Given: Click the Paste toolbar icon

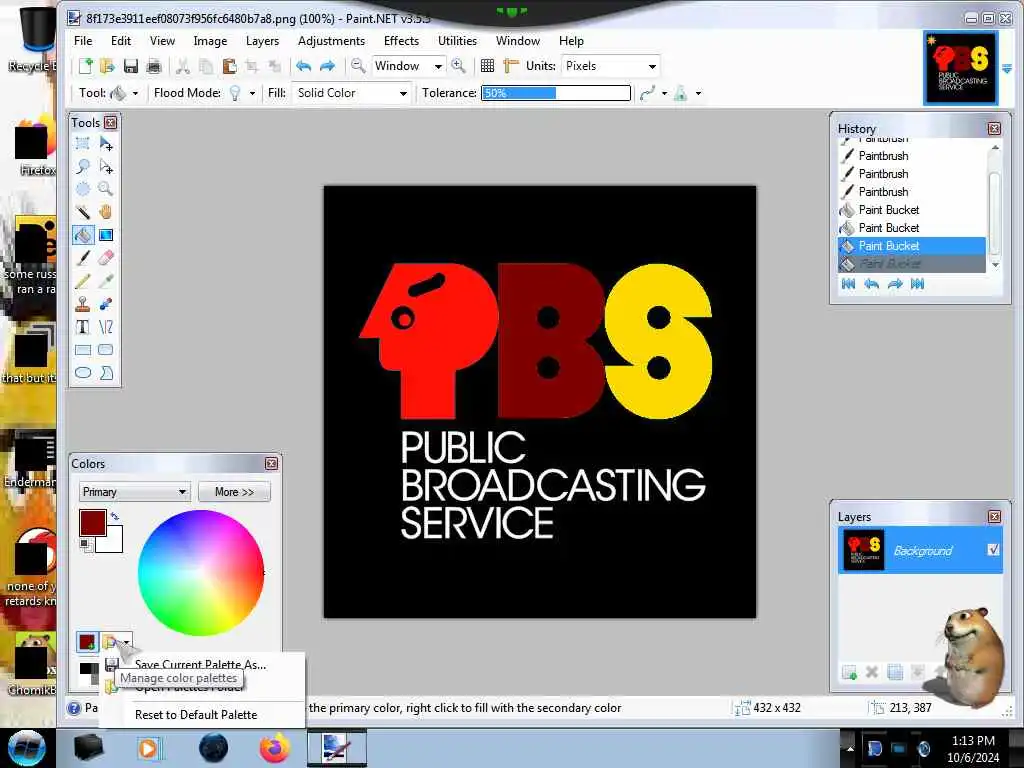Looking at the screenshot, I should click(x=229, y=66).
